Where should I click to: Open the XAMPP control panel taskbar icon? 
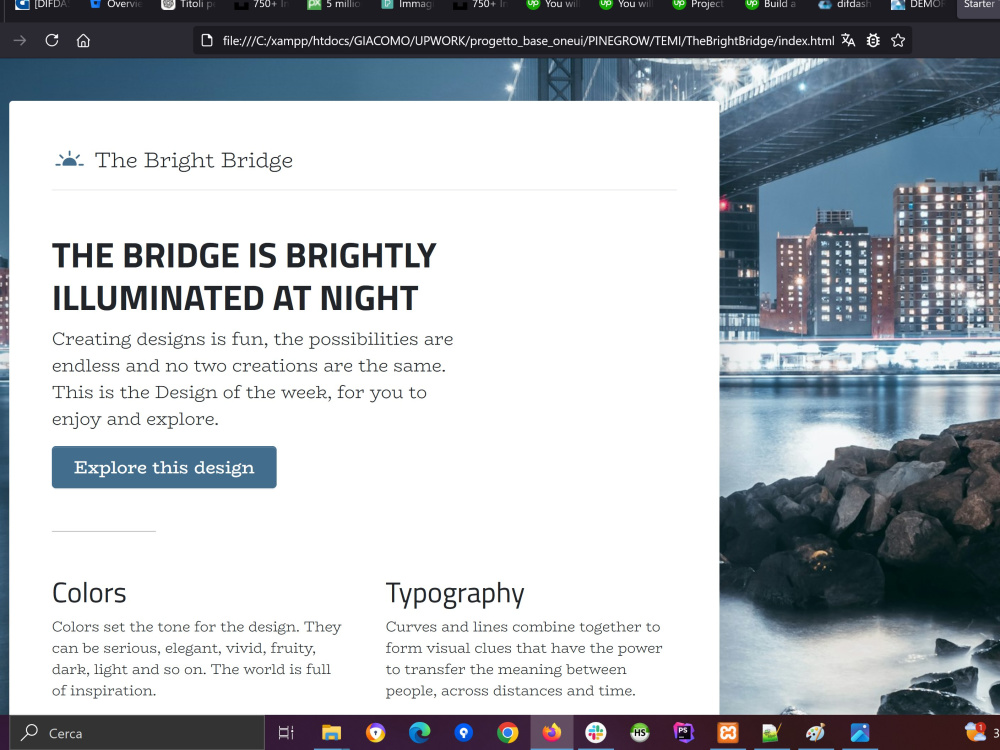click(728, 733)
